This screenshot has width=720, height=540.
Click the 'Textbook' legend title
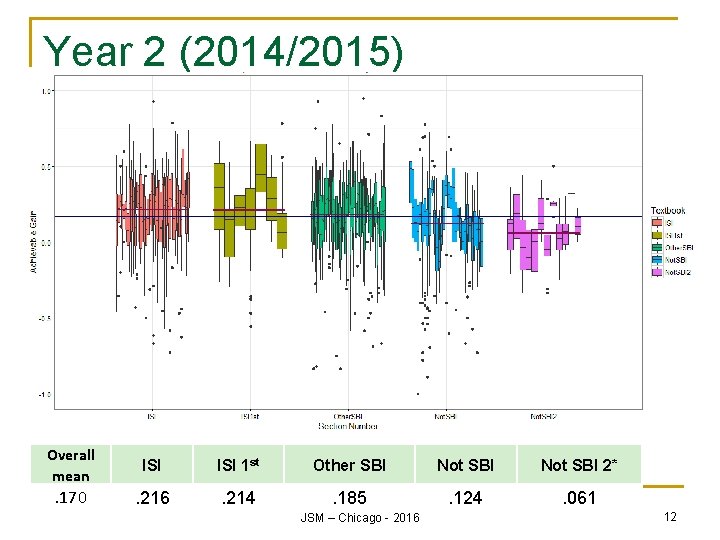[x=668, y=210]
